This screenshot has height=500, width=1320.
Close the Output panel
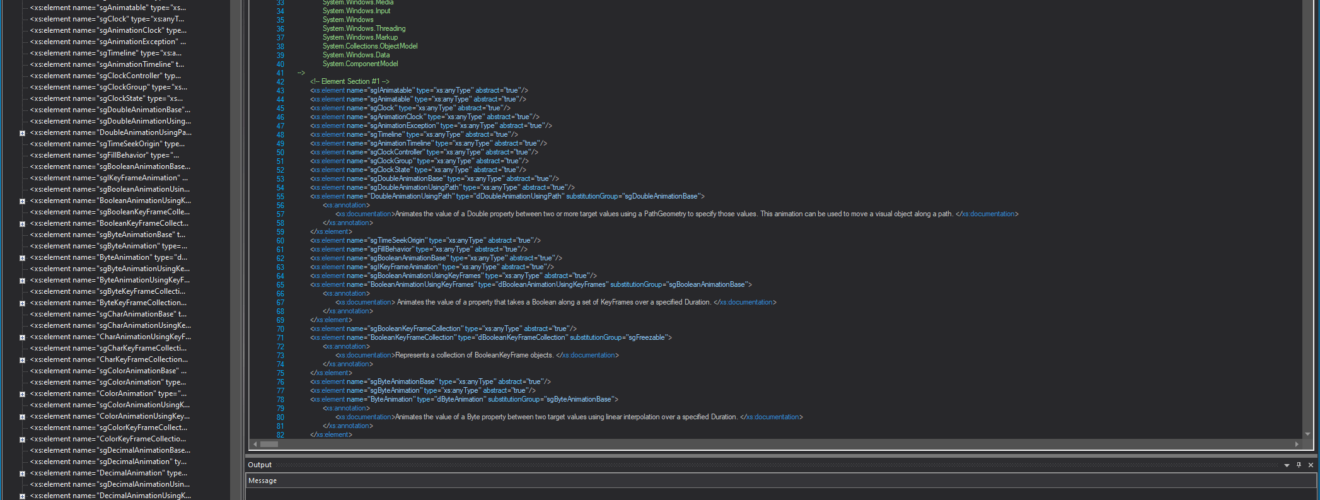[x=1310, y=465]
